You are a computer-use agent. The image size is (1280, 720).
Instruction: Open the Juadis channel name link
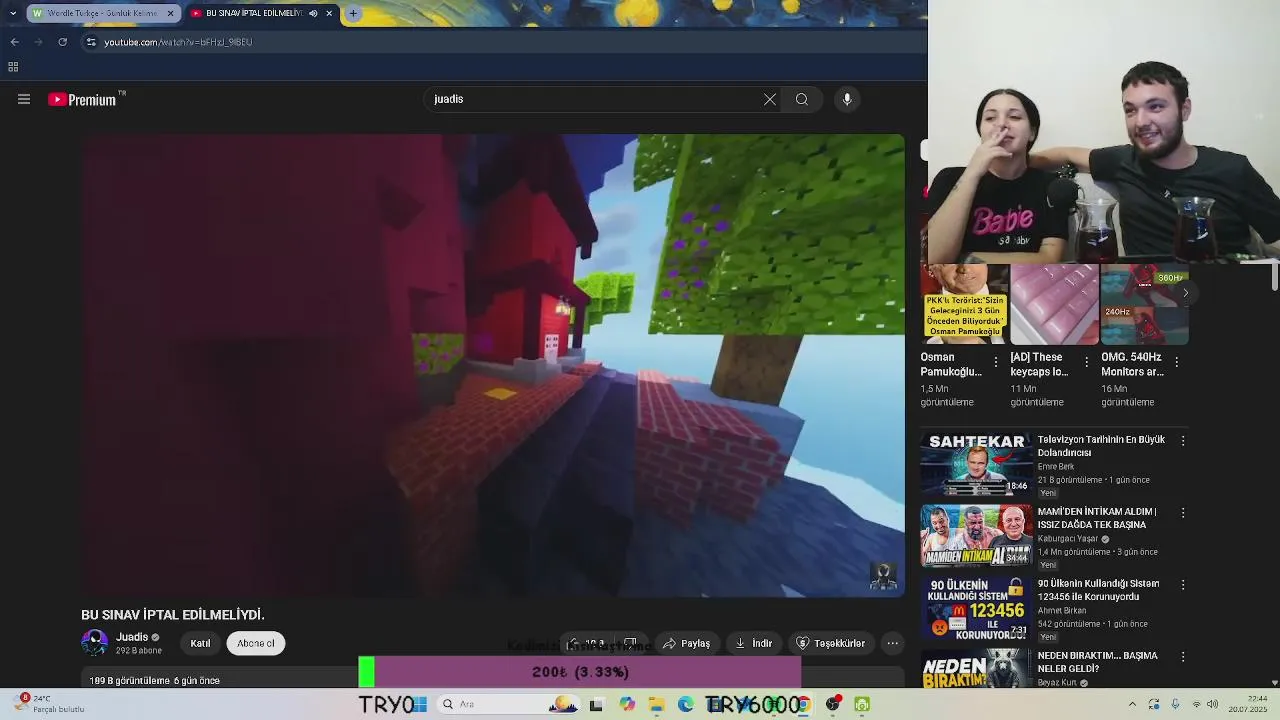tap(132, 637)
